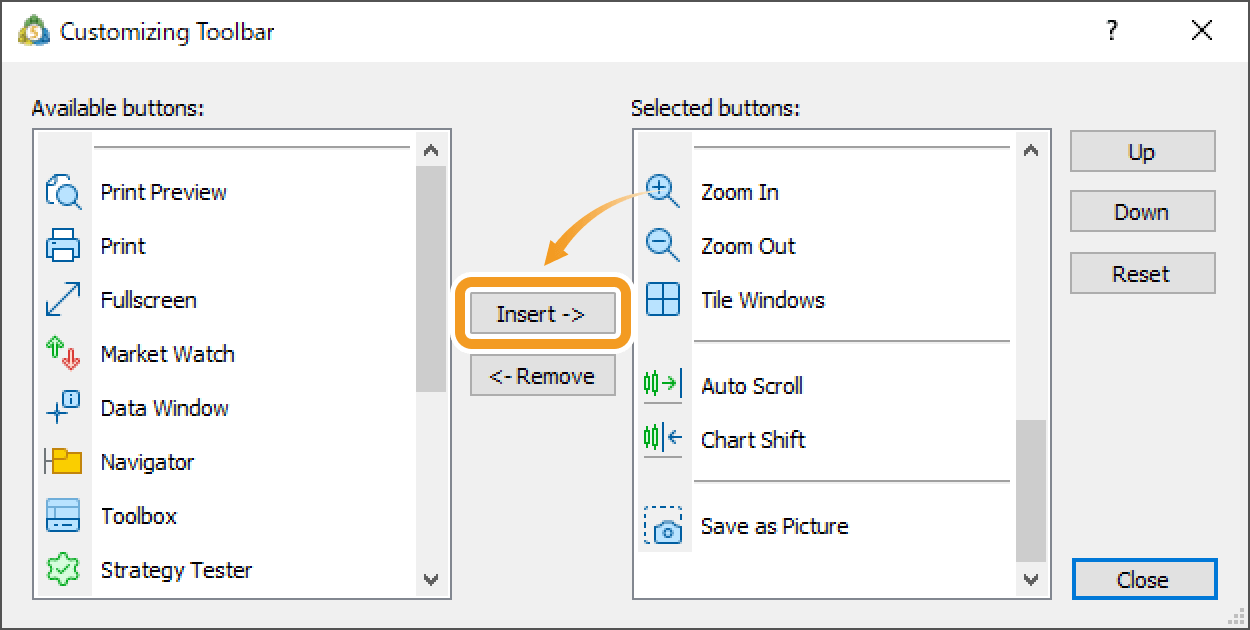Choose the Toolbox panel icon
Image resolution: width=1250 pixels, height=630 pixels.
click(63, 515)
